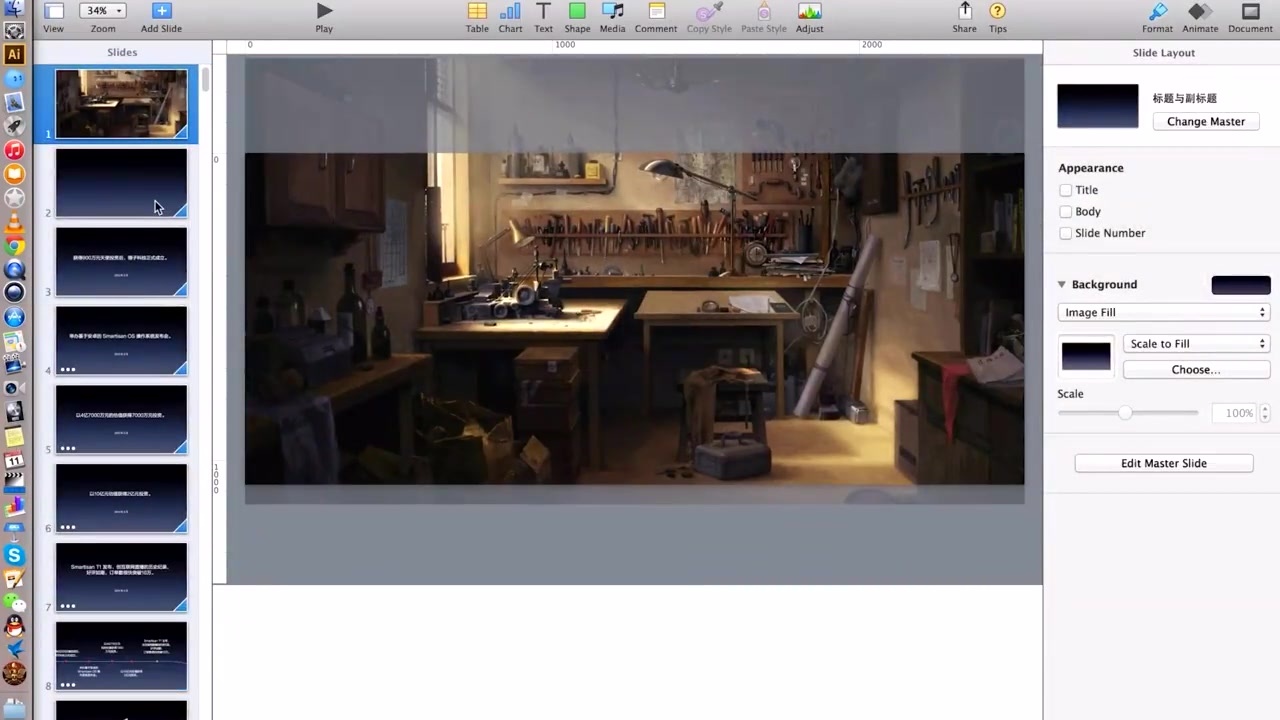
Task: Open the Background color preset swatch
Action: pyautogui.click(x=1241, y=285)
